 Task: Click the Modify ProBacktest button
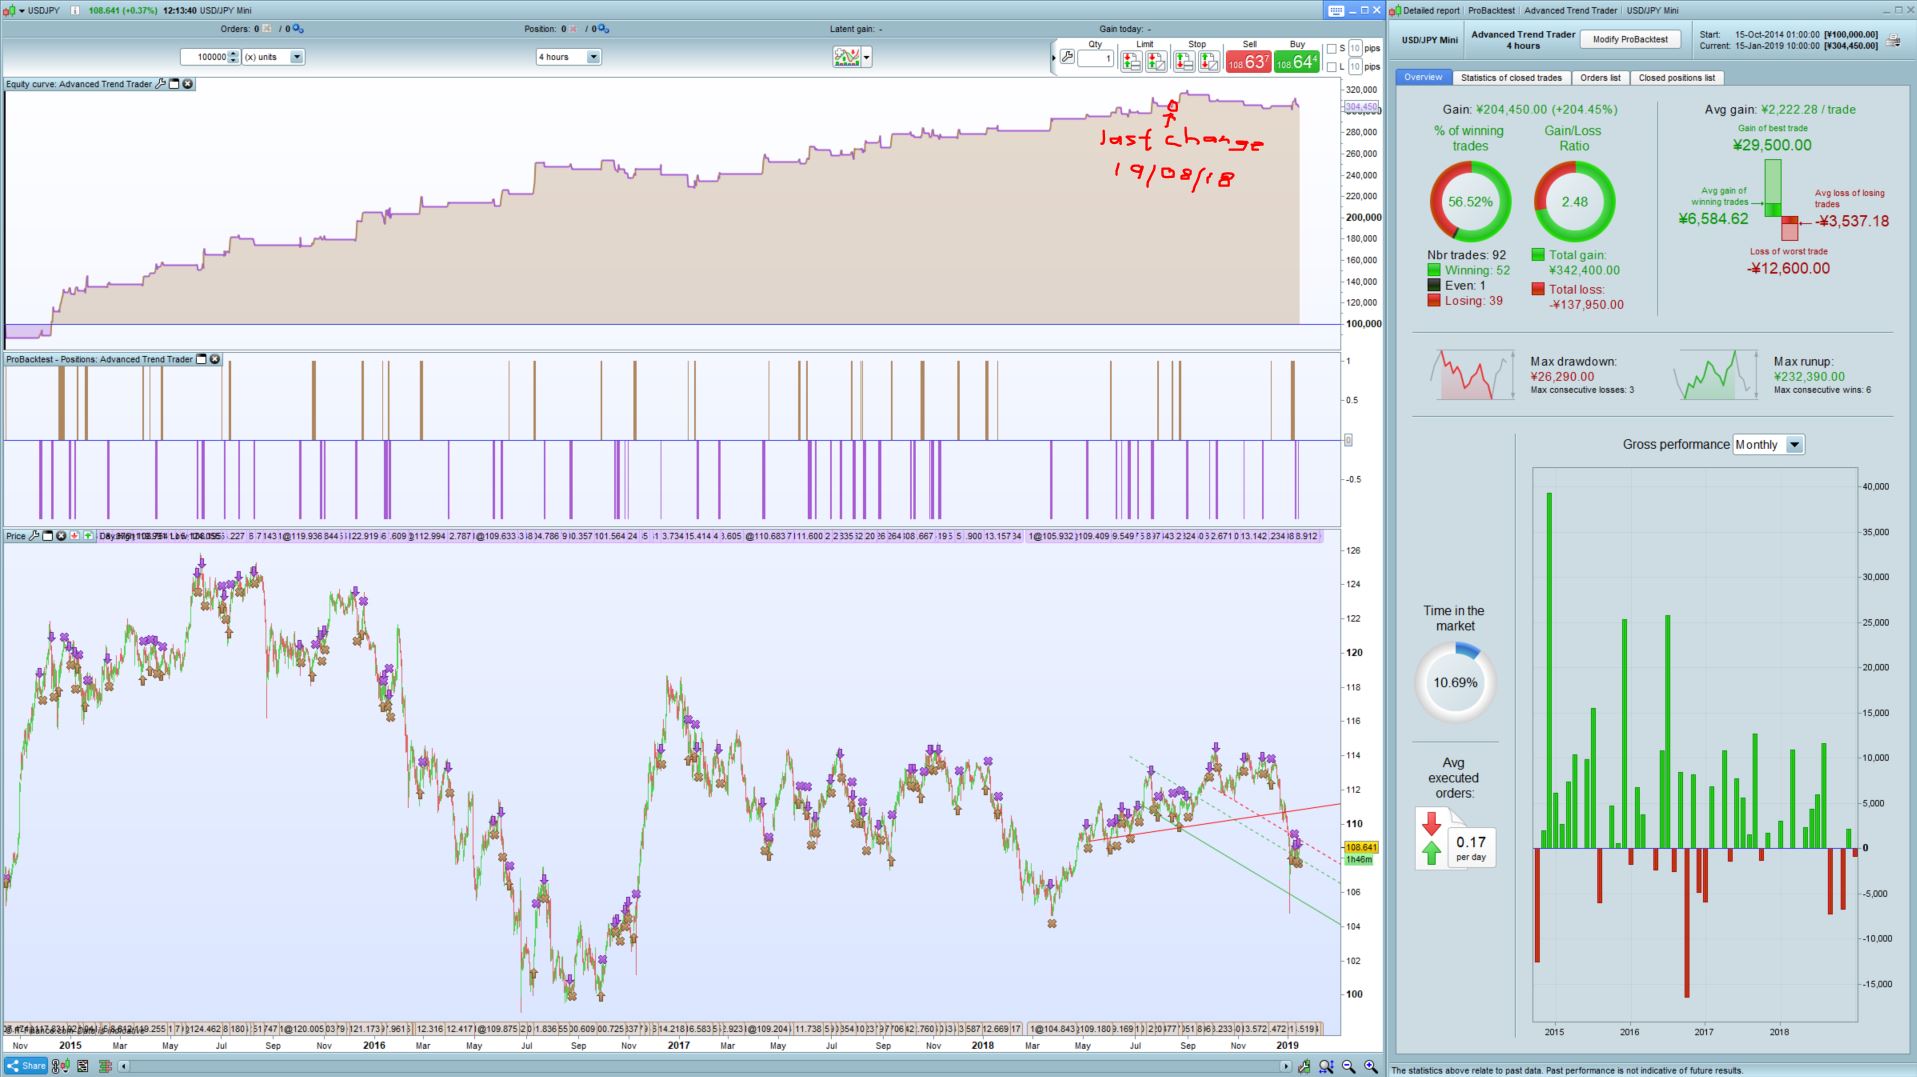pos(1630,40)
